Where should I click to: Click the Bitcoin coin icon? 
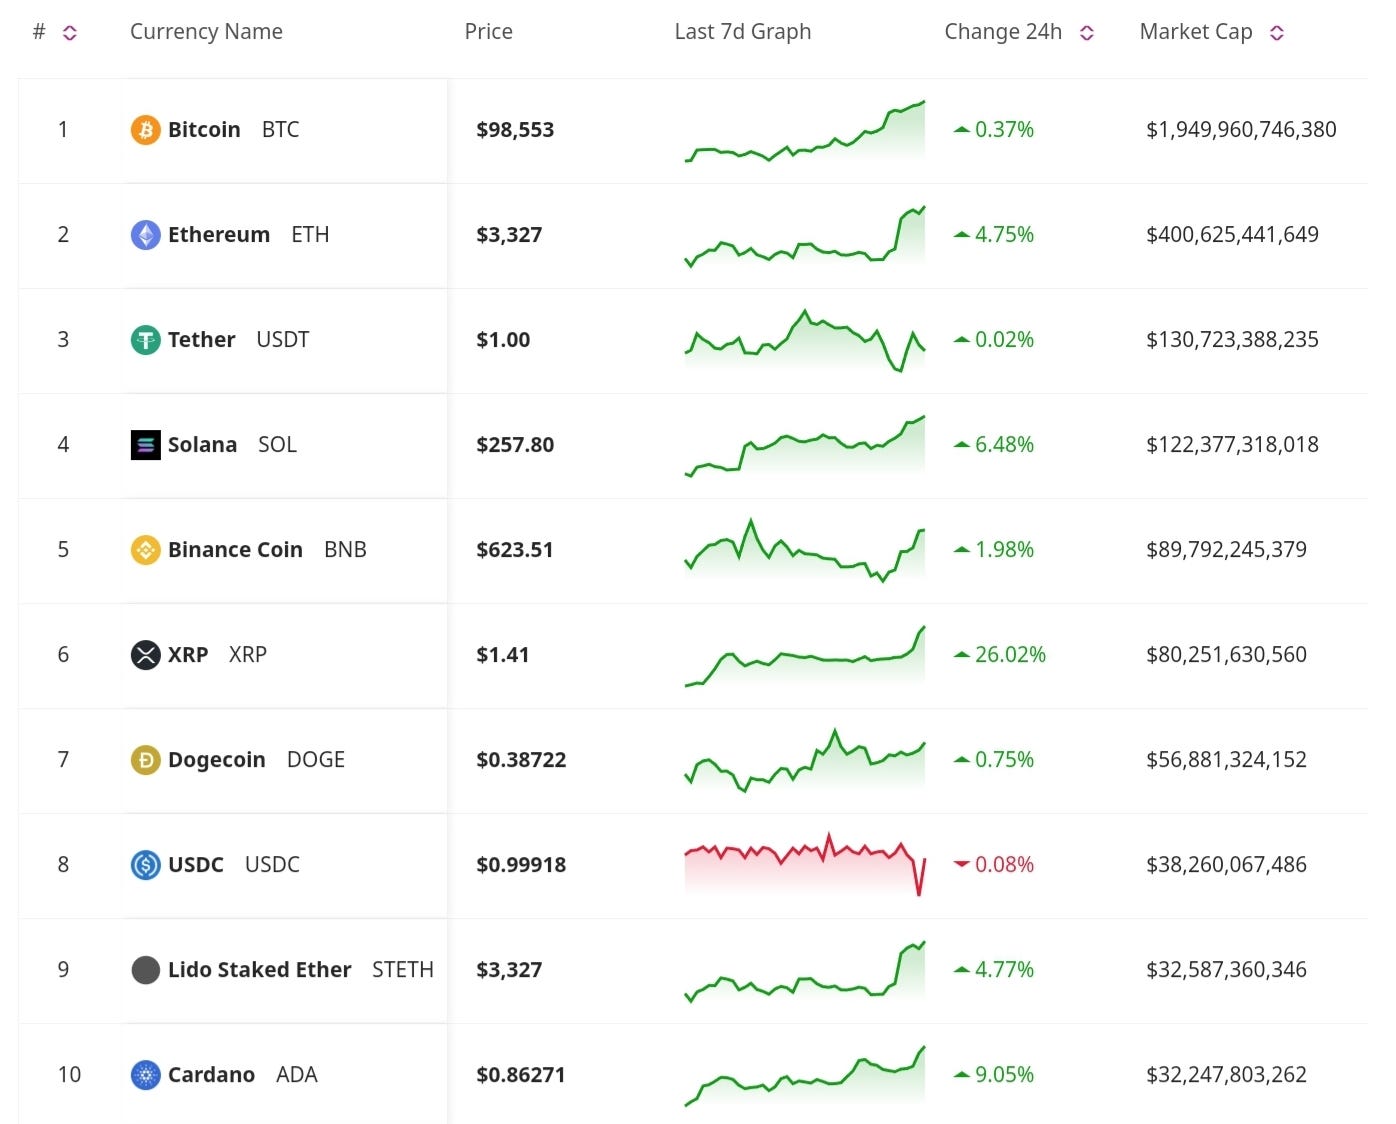(x=146, y=130)
